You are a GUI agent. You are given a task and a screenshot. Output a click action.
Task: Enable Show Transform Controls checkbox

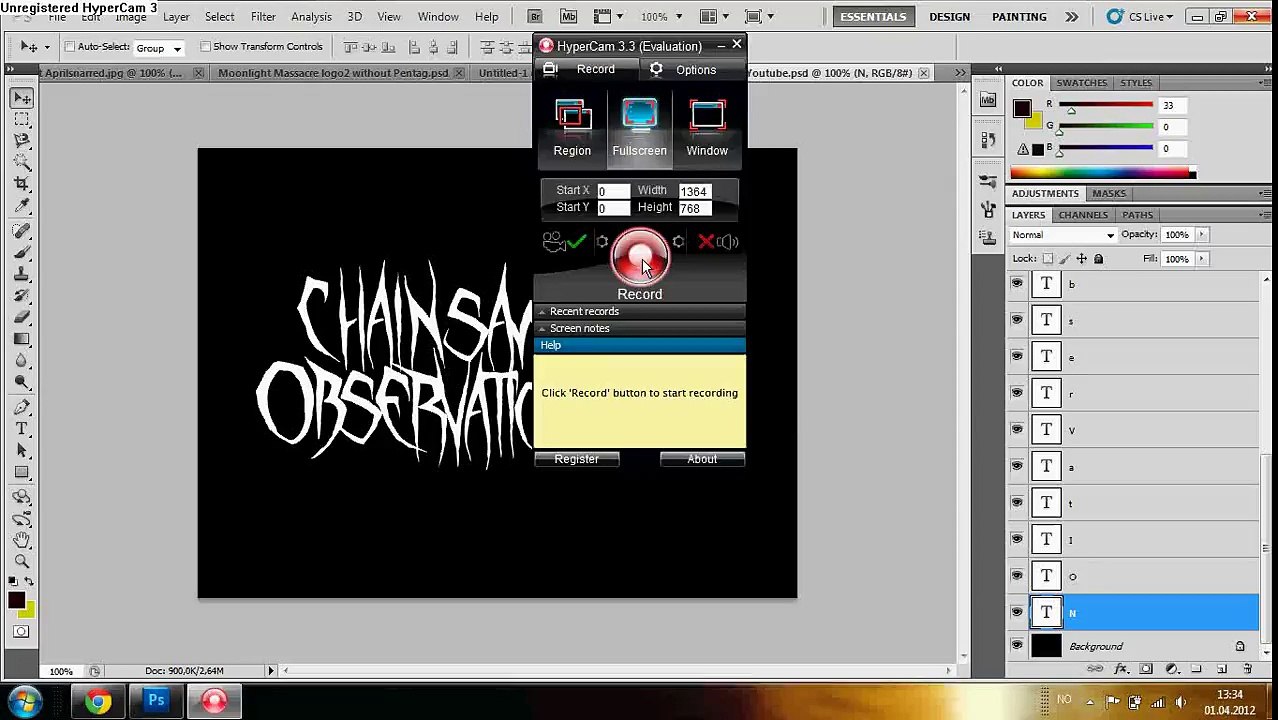(205, 47)
